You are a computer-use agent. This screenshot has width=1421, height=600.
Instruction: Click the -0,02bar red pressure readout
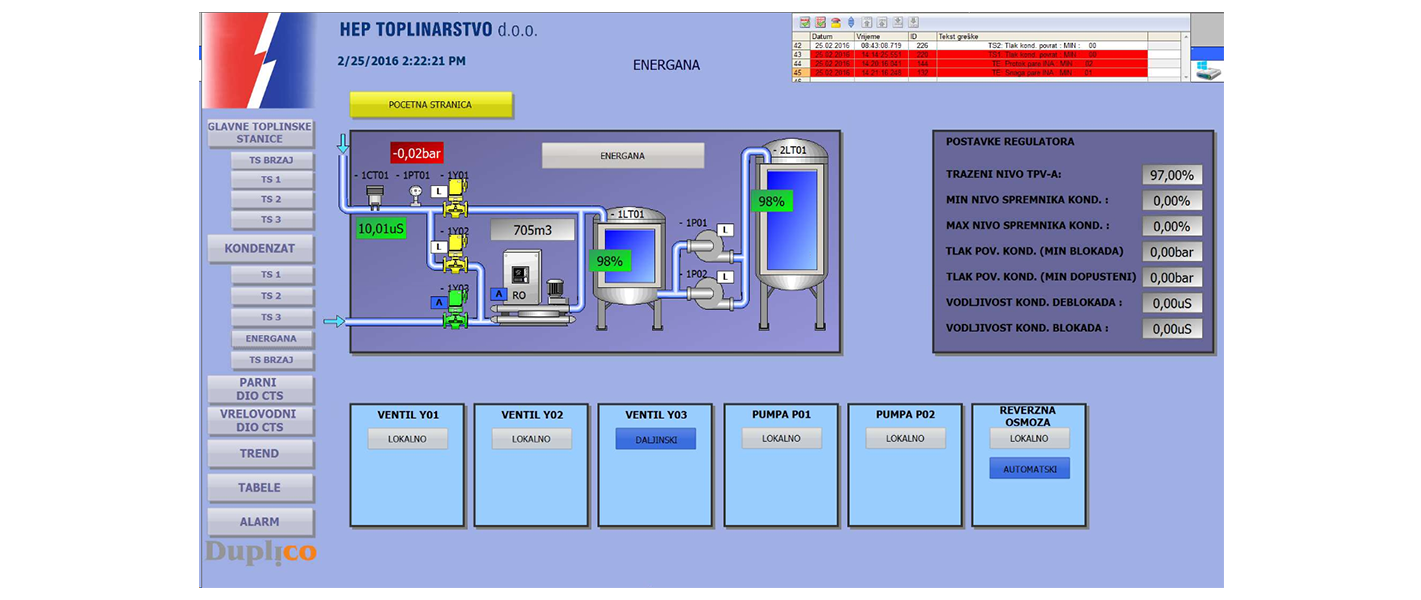click(x=417, y=153)
